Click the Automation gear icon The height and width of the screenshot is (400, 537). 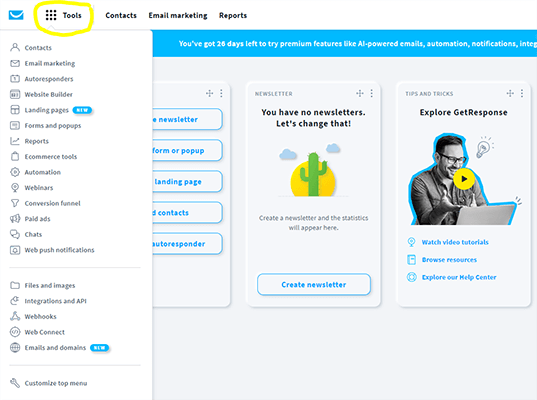tap(15, 172)
